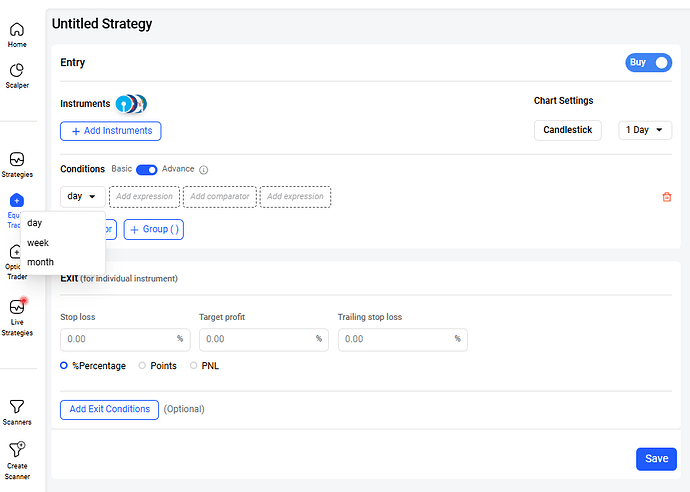The width and height of the screenshot is (690, 492).
Task: Open the Create Scanner icon
Action: click(x=17, y=449)
